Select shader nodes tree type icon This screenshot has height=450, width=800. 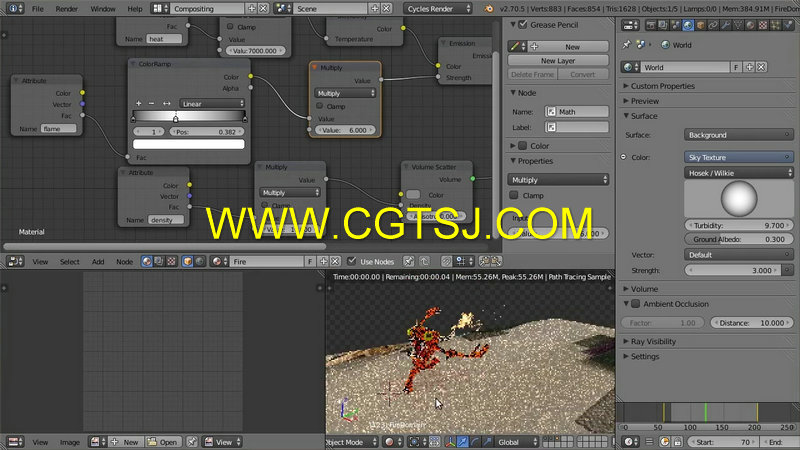click(x=147, y=261)
